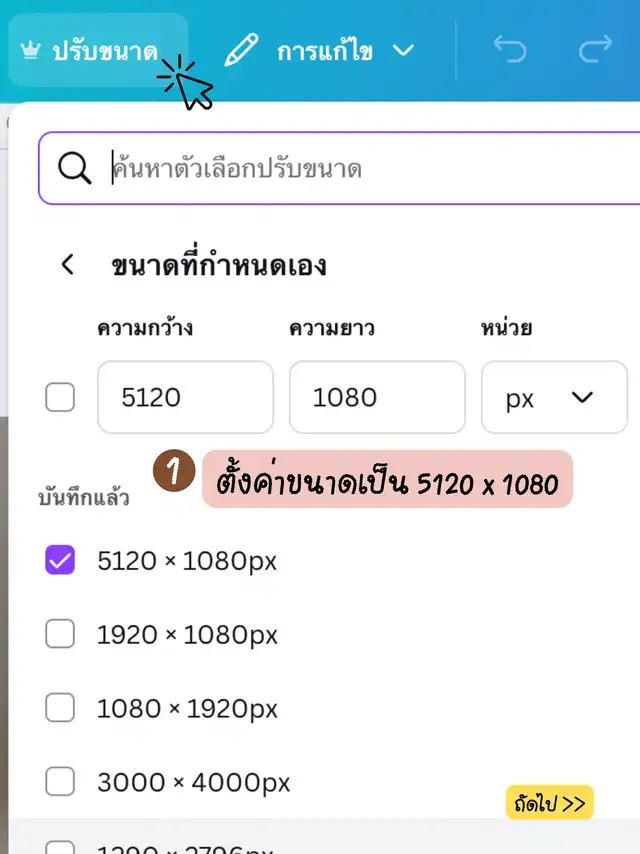Click the magnifying glass search icon

tap(74, 168)
